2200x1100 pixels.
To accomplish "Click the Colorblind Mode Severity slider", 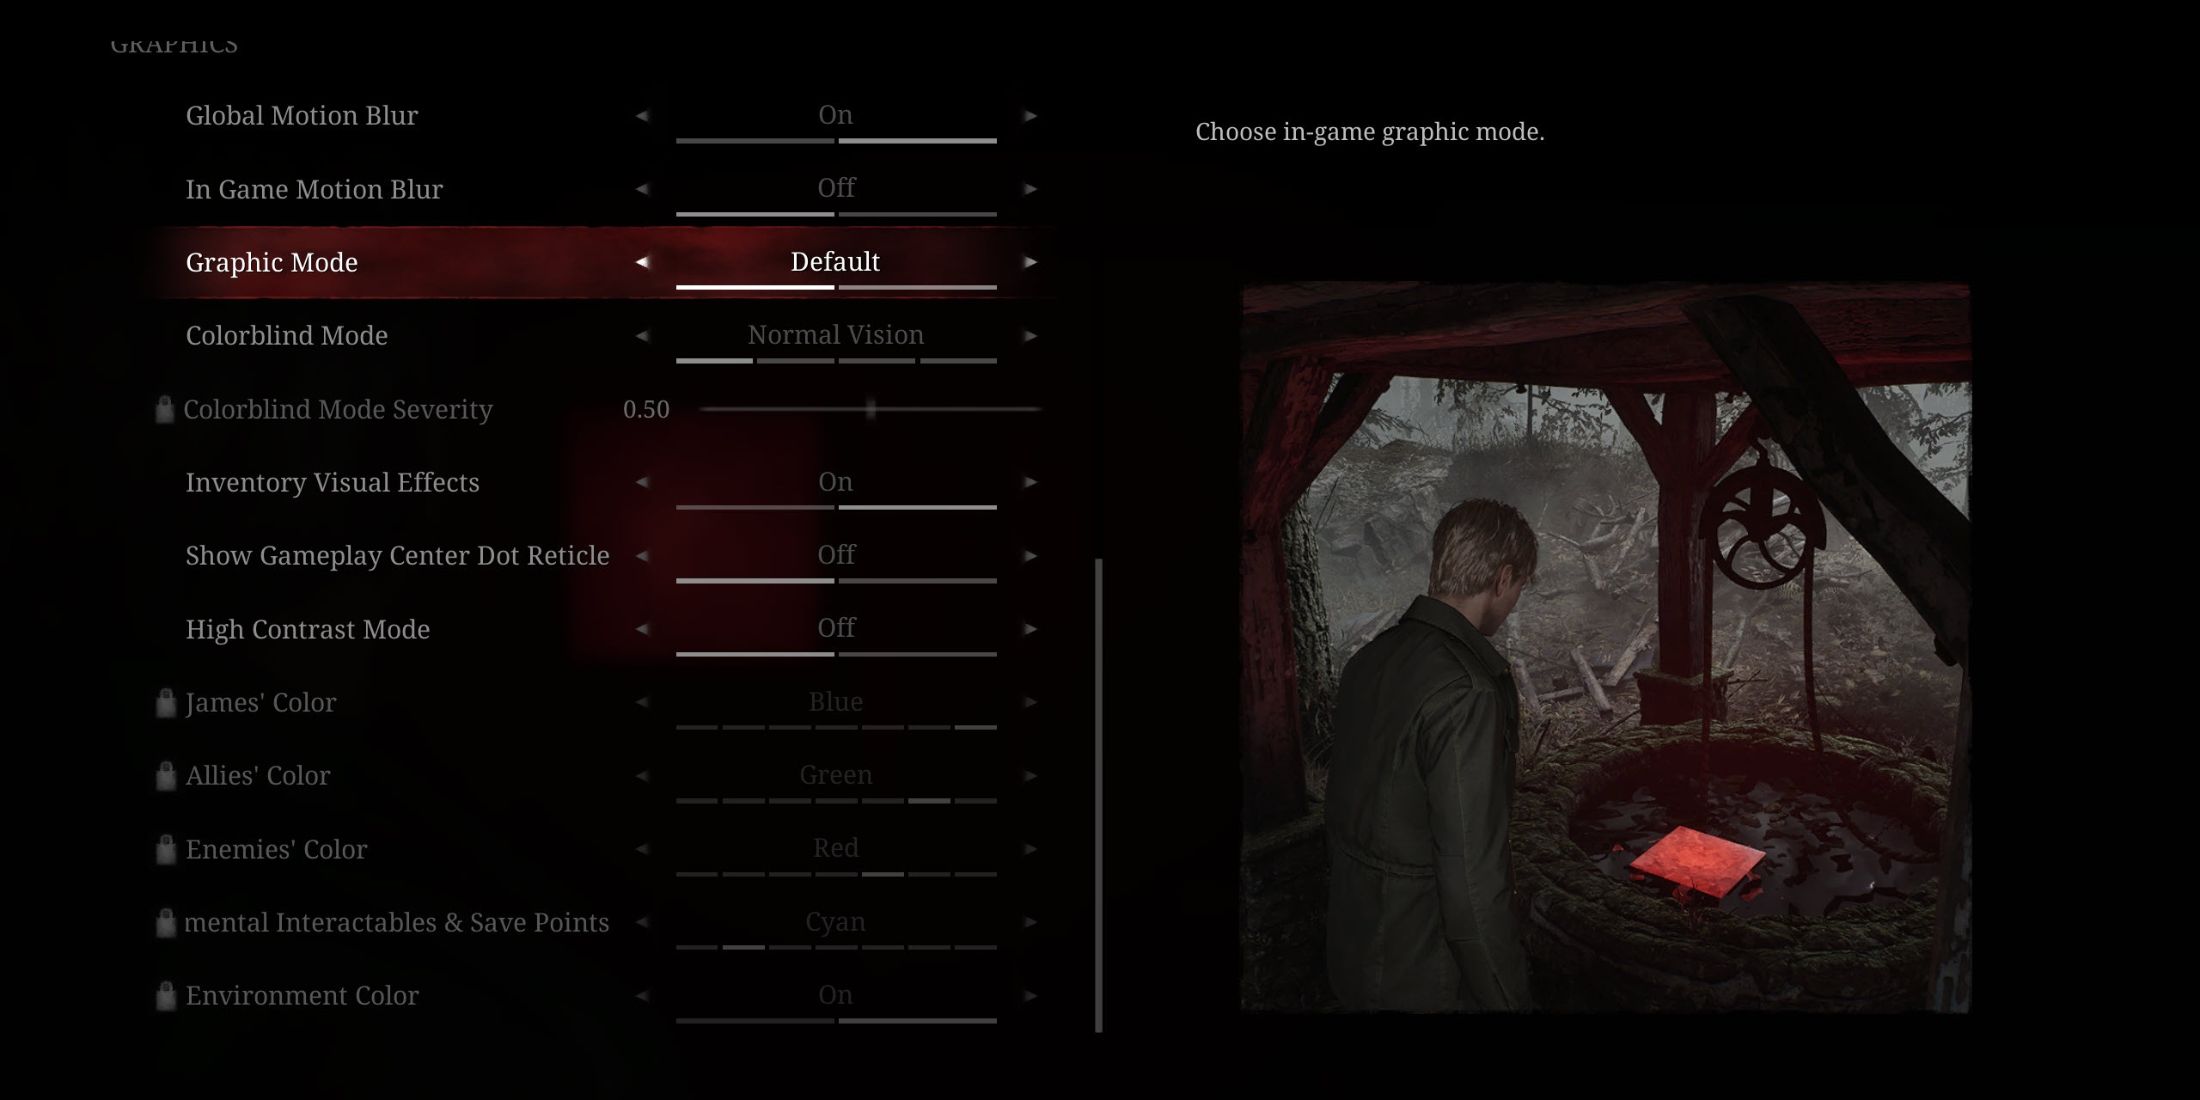I will [x=866, y=408].
